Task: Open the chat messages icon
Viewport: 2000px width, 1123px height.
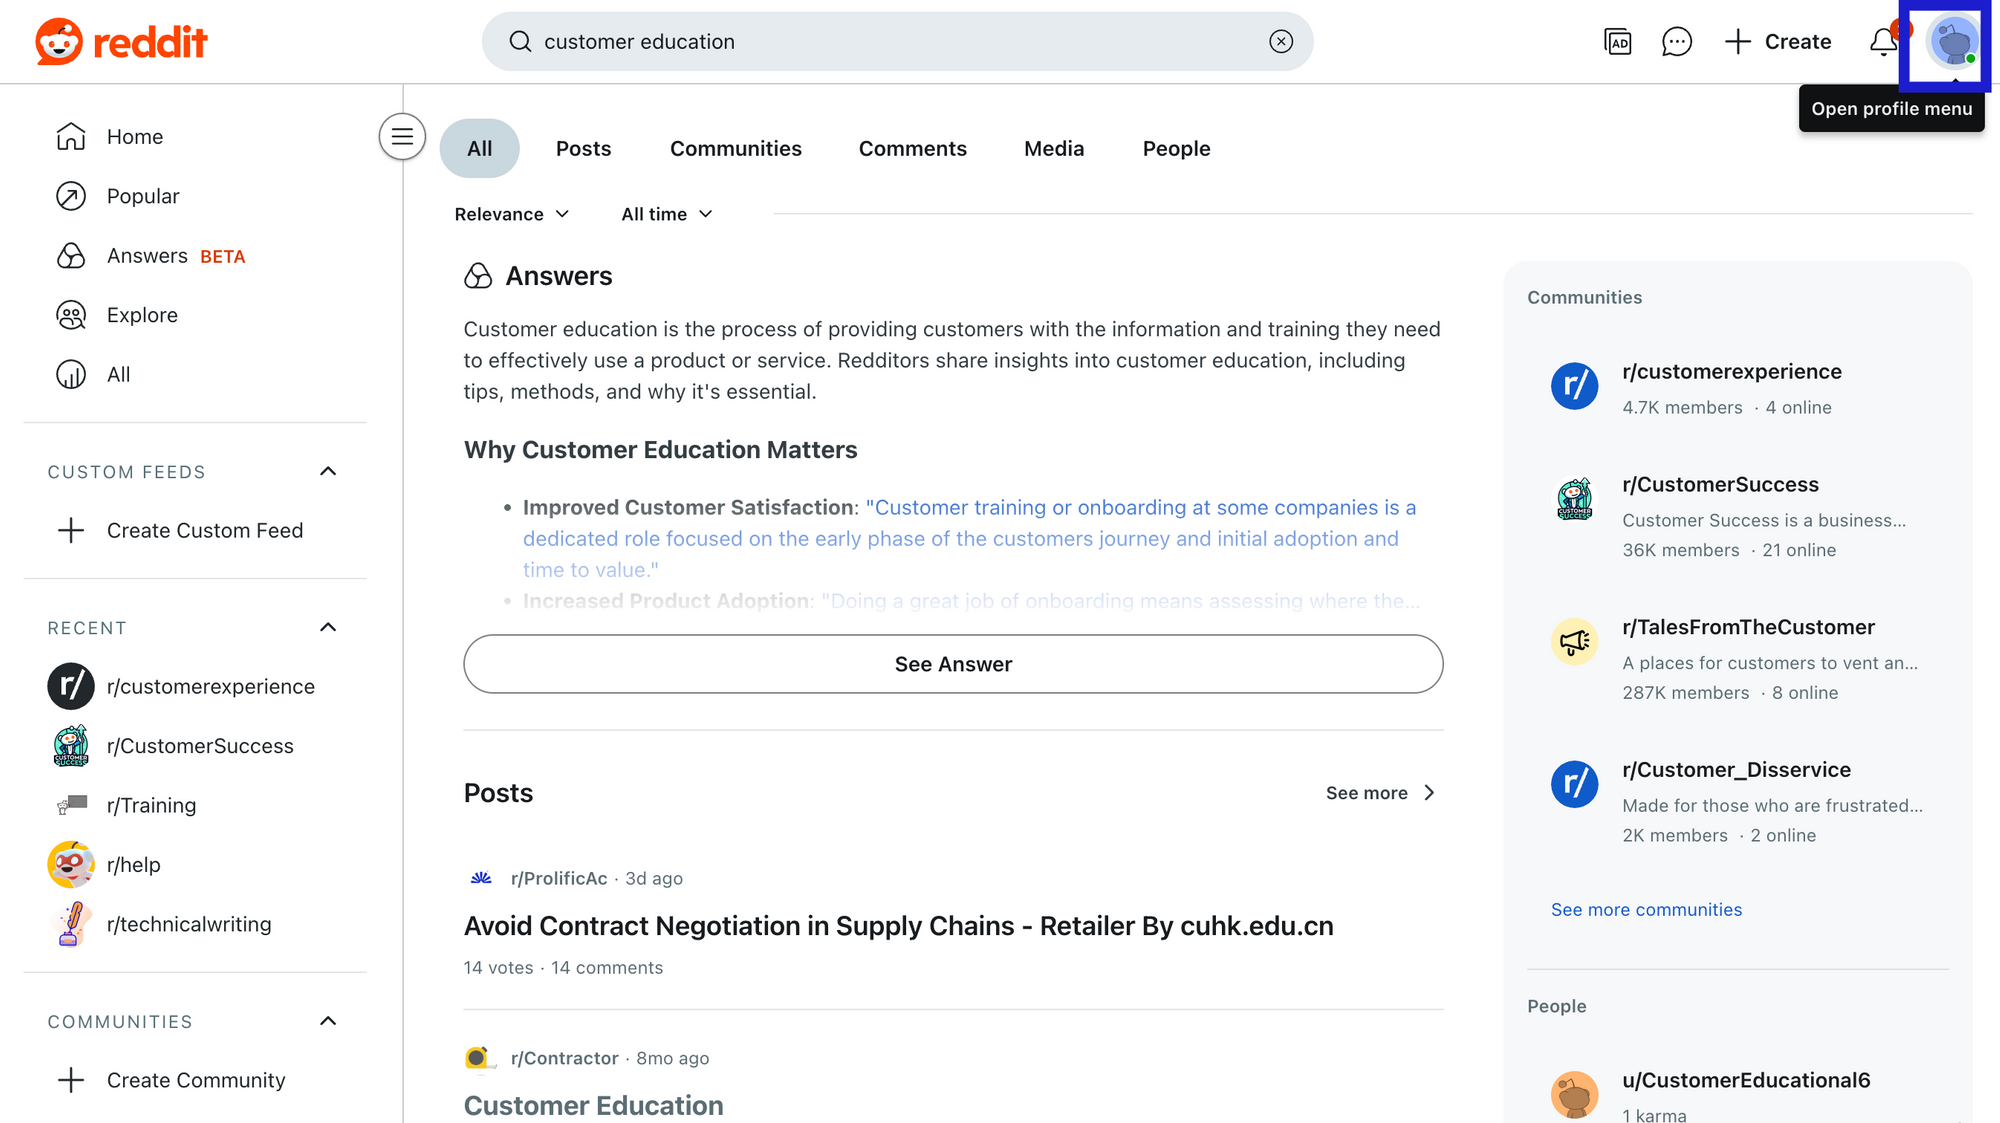Action: pyautogui.click(x=1676, y=42)
